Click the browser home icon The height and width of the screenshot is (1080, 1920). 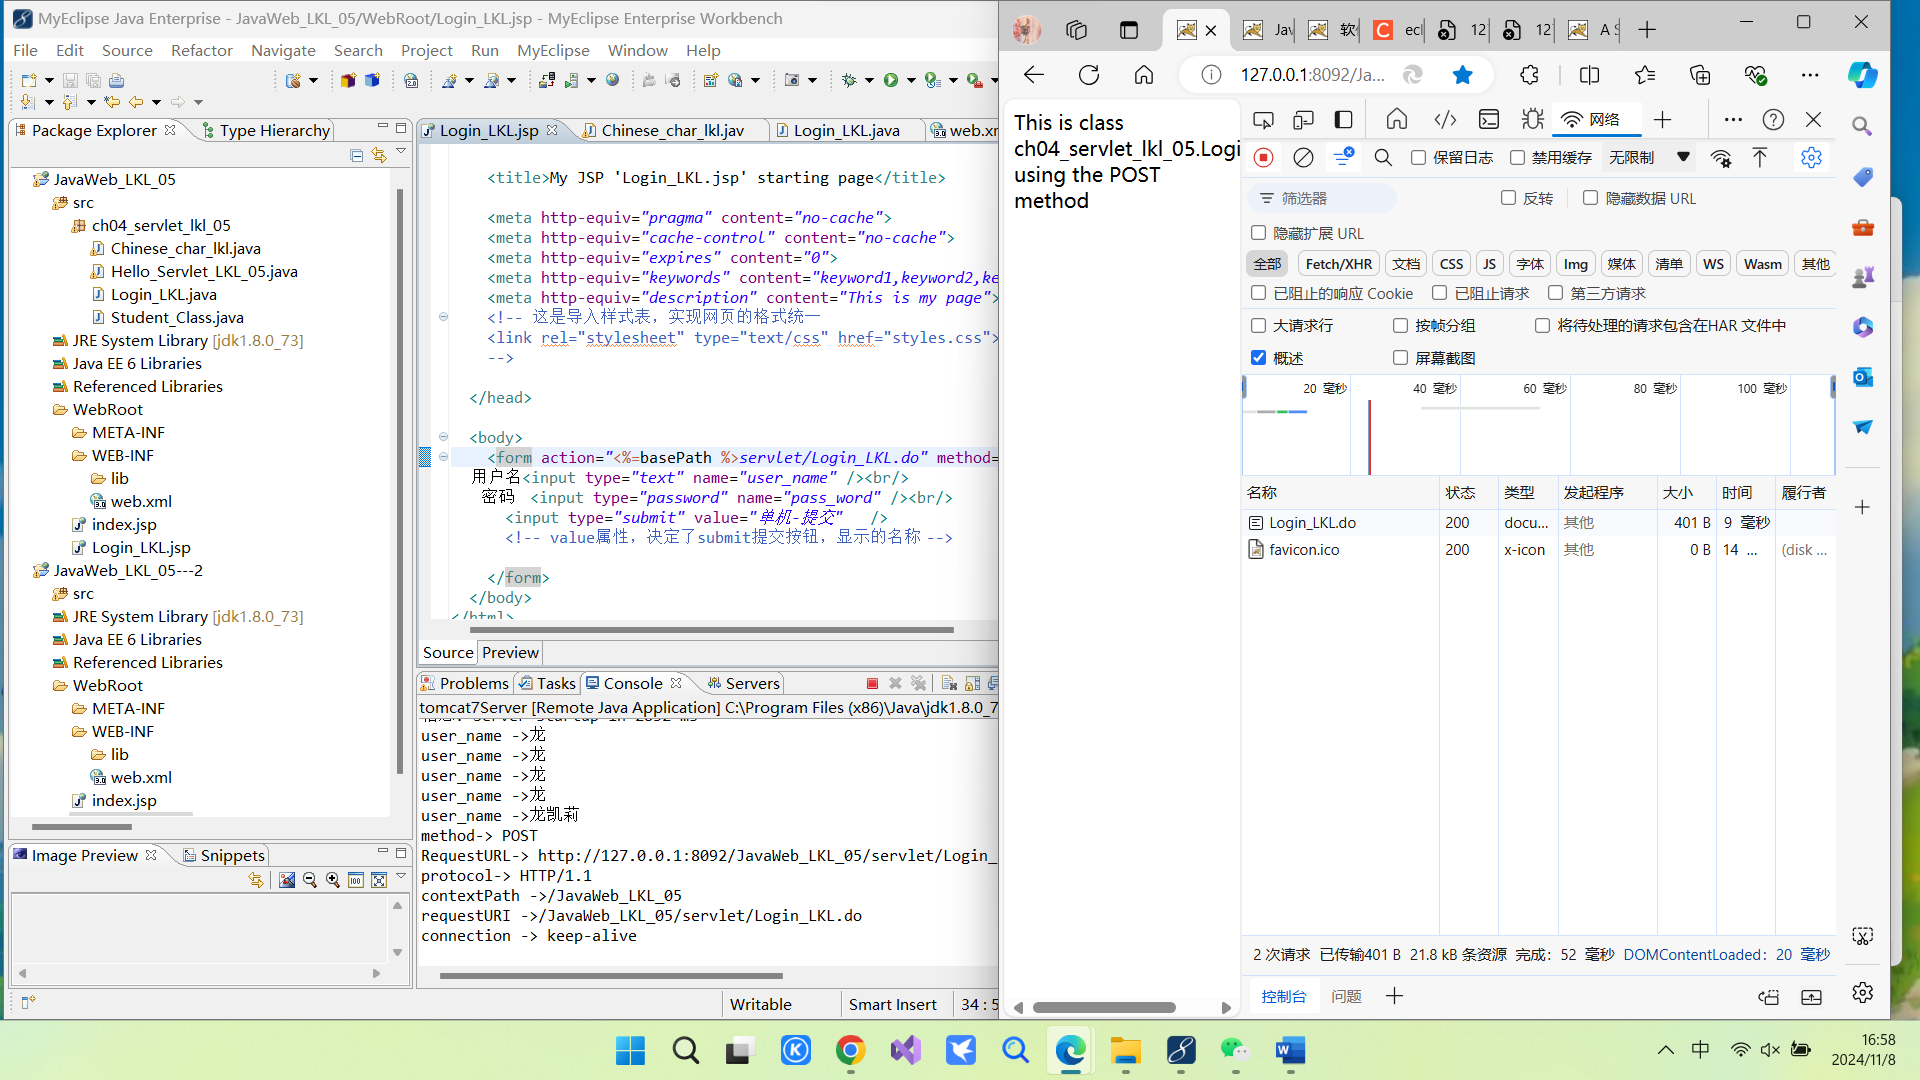[1144, 75]
